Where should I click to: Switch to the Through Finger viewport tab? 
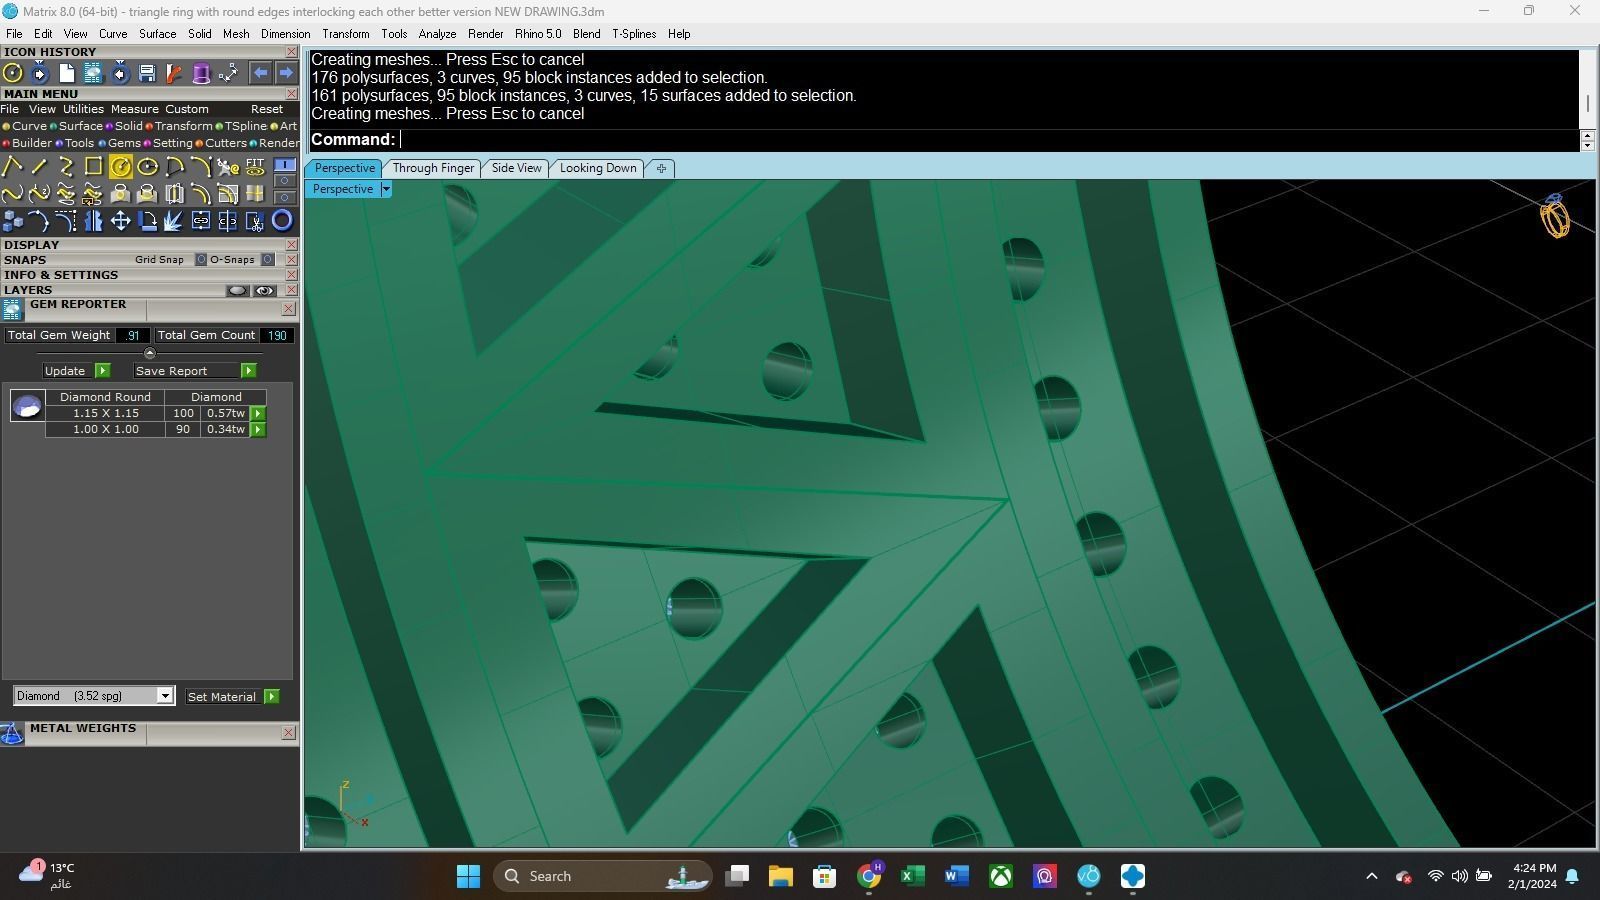click(433, 168)
